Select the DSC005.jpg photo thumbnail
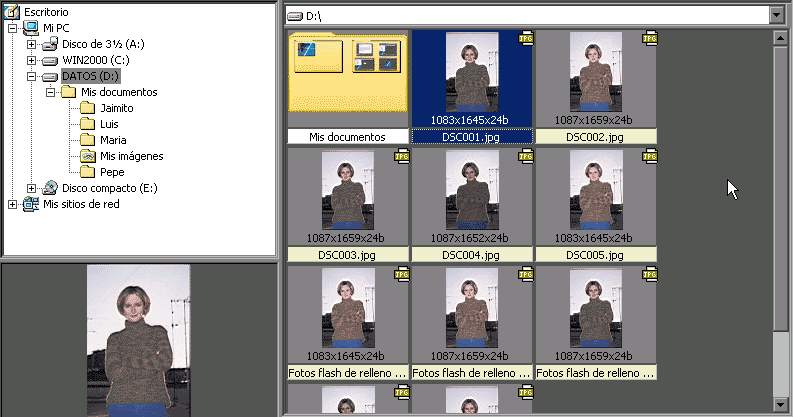This screenshot has width=793, height=417. click(596, 190)
